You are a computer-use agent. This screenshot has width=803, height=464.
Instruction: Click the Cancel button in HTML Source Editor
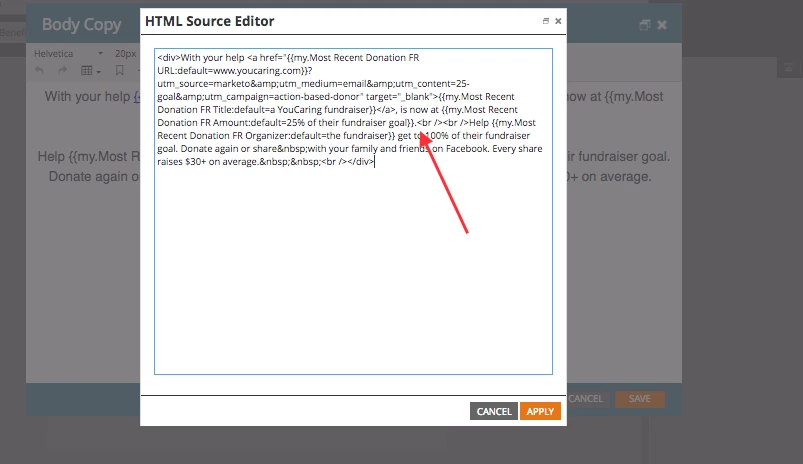(494, 411)
